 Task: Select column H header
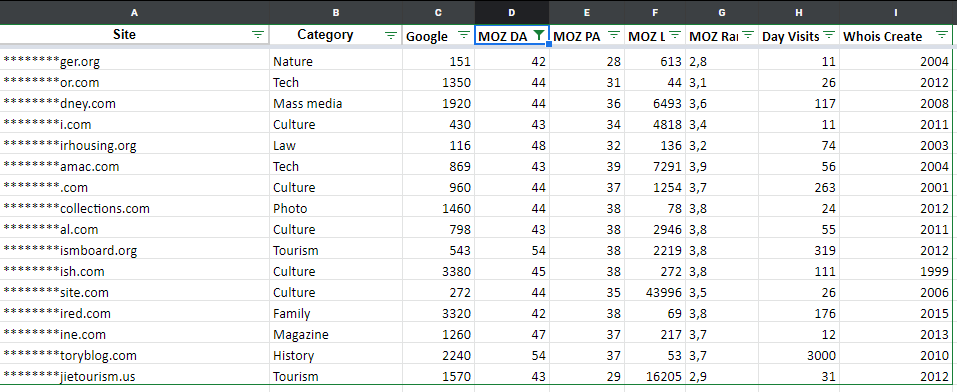pos(799,12)
